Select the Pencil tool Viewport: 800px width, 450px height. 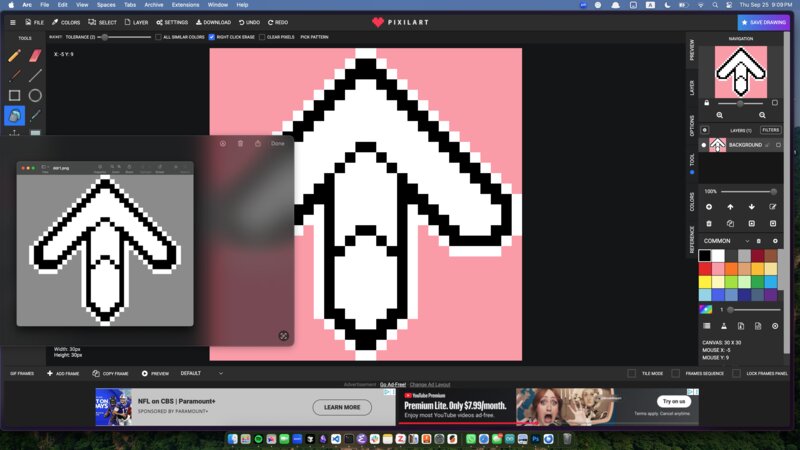(14, 55)
